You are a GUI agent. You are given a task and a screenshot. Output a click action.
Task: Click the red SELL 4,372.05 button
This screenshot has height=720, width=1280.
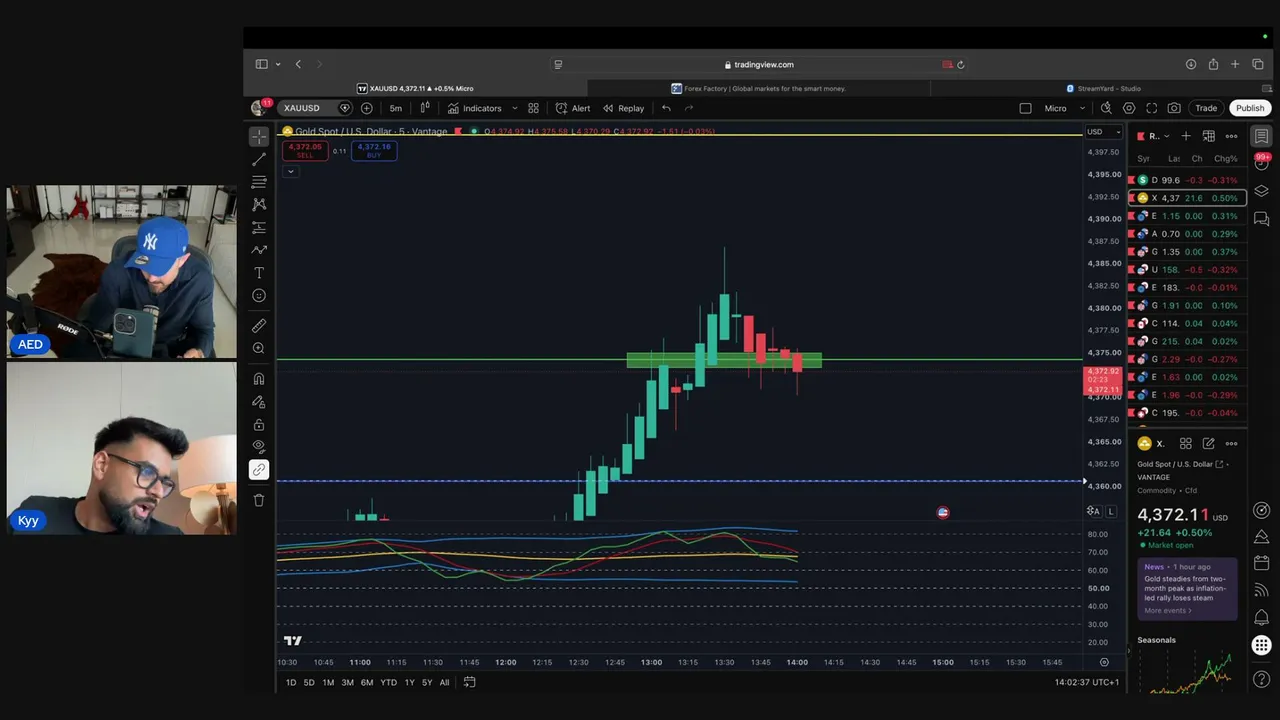coord(305,150)
